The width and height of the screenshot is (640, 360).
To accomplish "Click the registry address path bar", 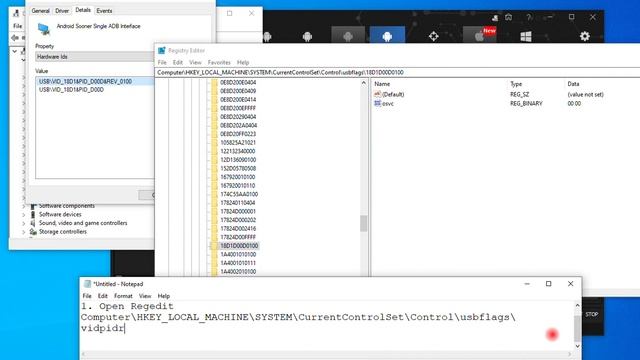I will click(x=397, y=72).
